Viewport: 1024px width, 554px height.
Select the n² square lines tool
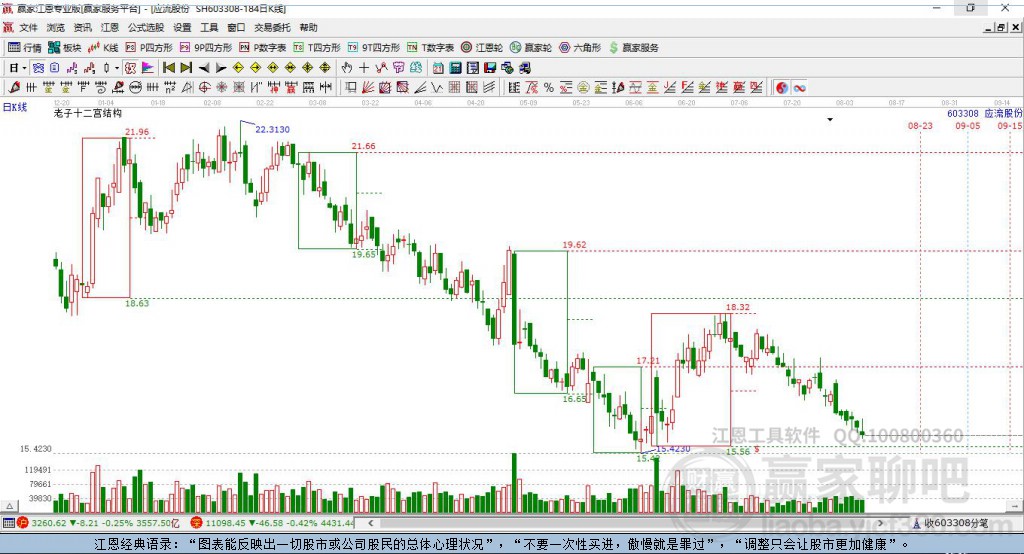(x=170, y=88)
